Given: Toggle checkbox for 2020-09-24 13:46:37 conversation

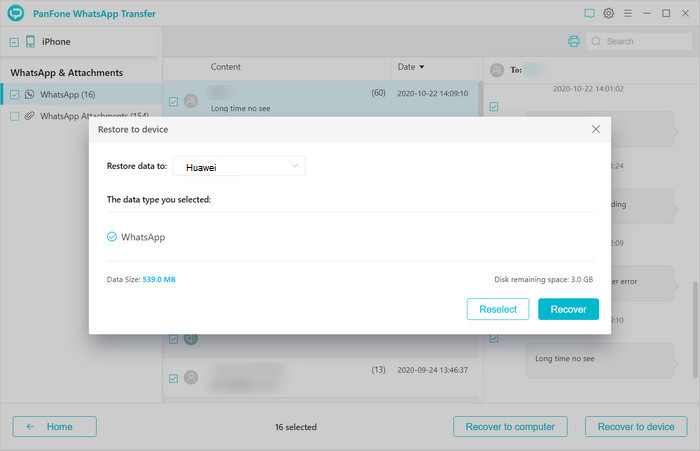Looking at the screenshot, I should coord(173,378).
